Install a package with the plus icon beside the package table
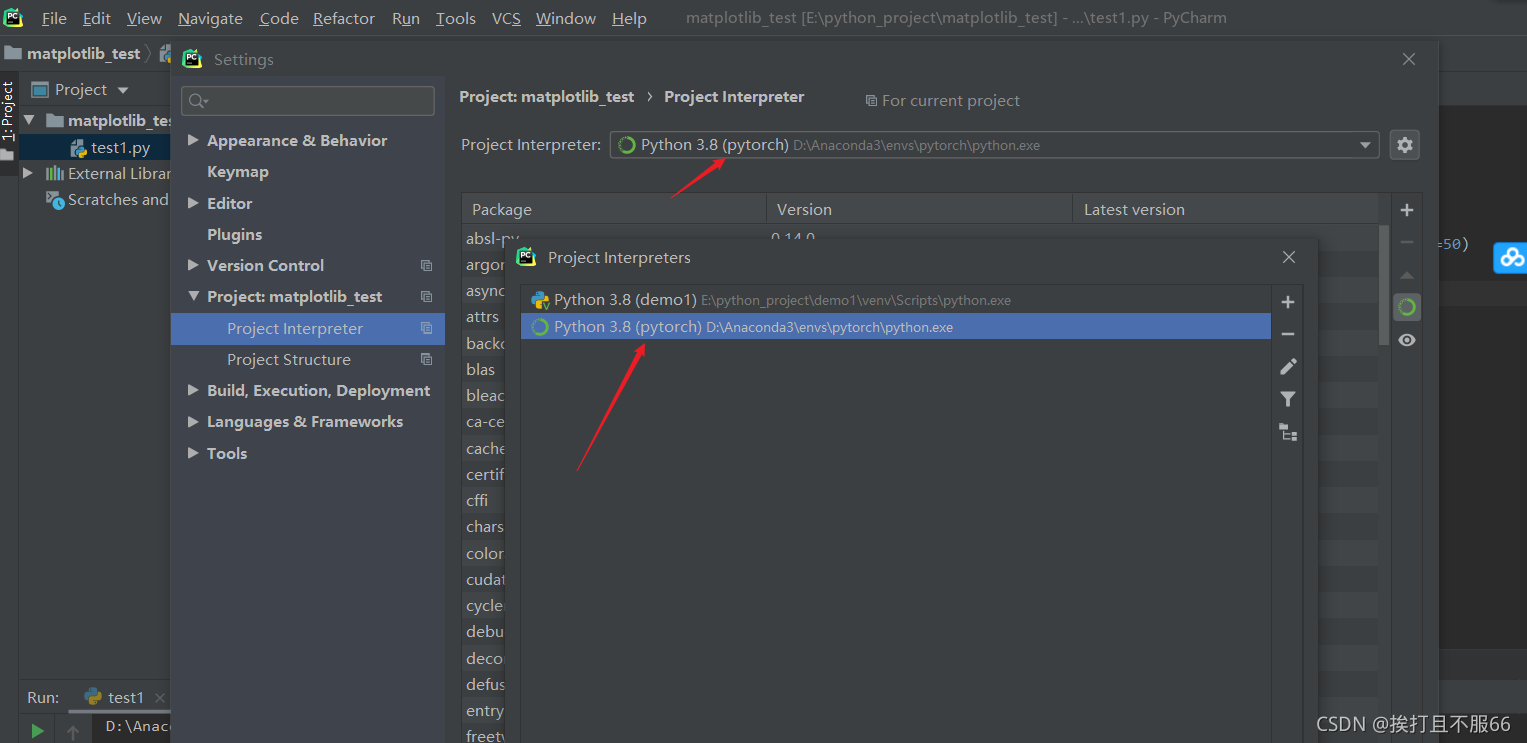The image size is (1527, 743). [1407, 210]
